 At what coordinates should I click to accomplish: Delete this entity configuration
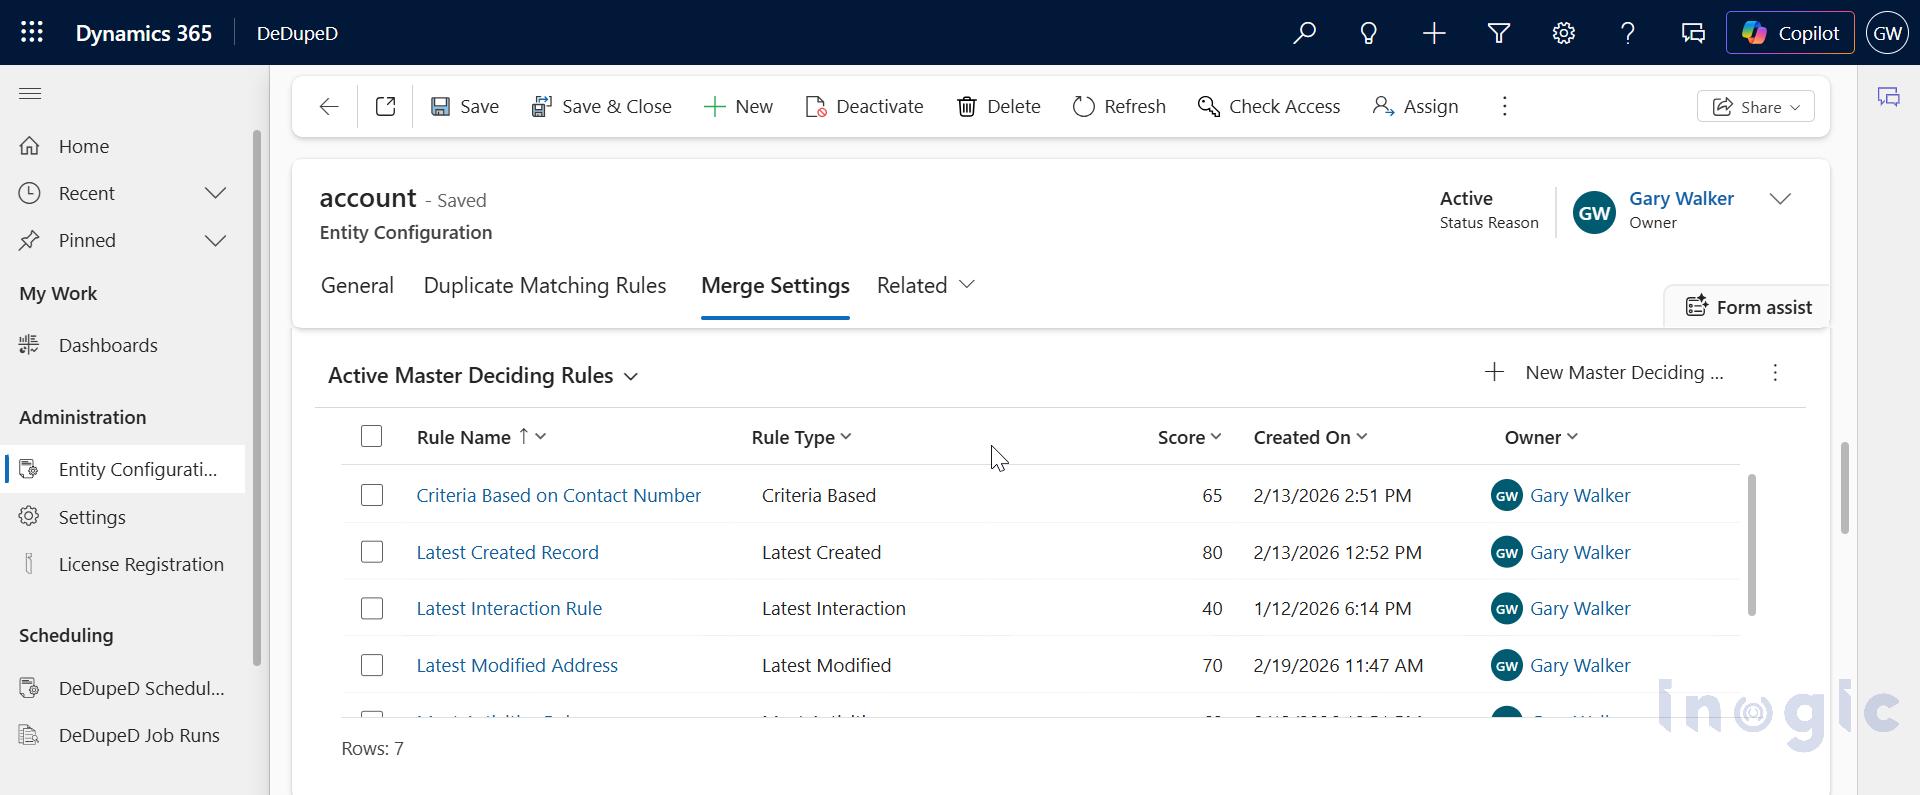tap(999, 106)
